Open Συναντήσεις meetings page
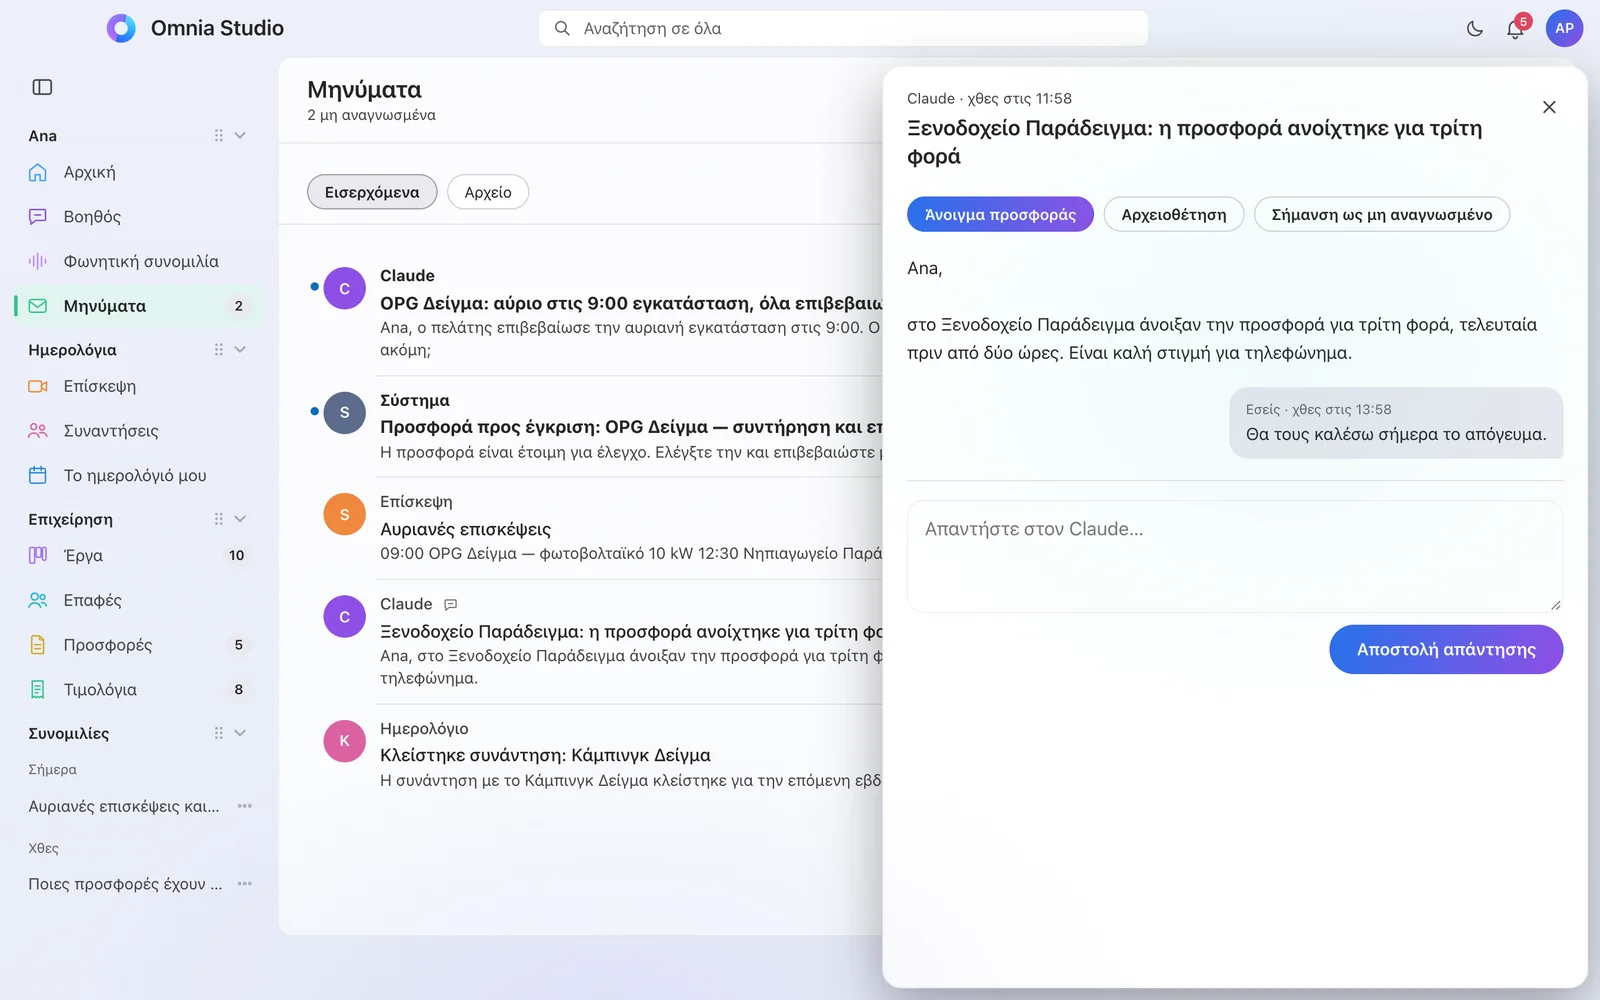The width and height of the screenshot is (1600, 1000). (137, 431)
